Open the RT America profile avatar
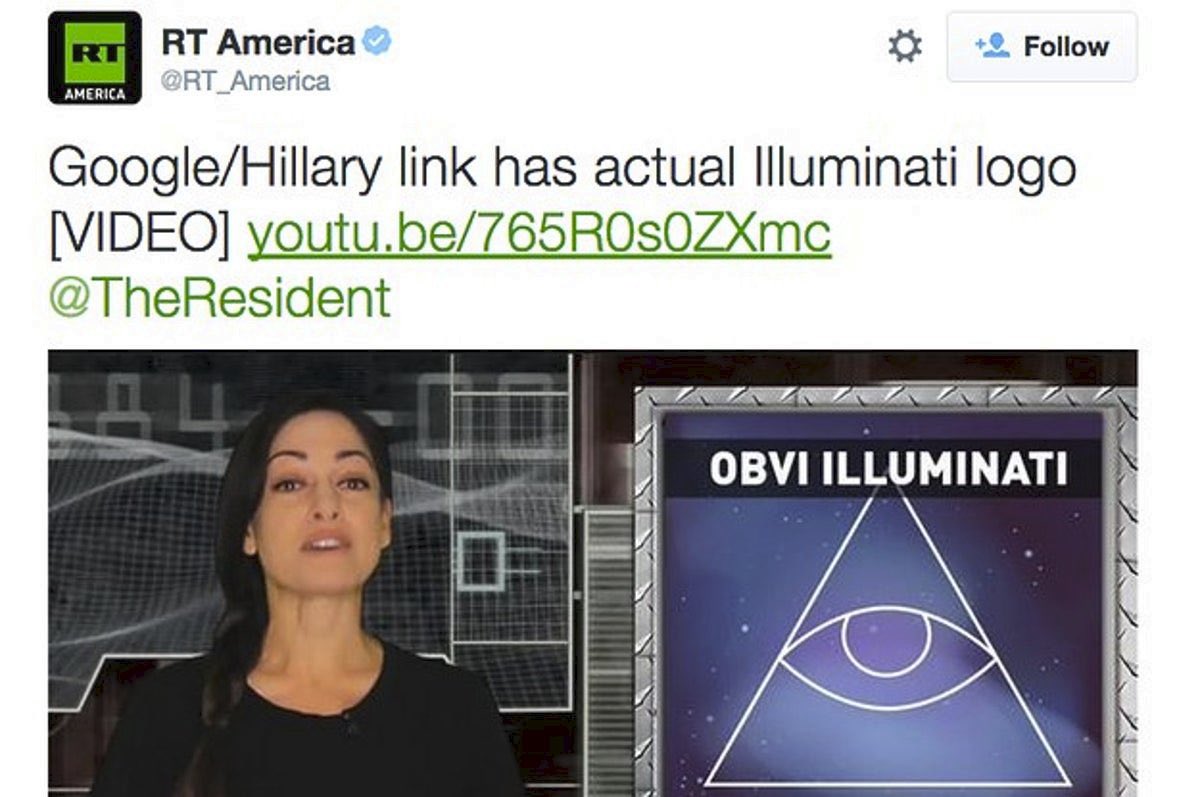Screen dimensions: 1200x797 pos(95,58)
